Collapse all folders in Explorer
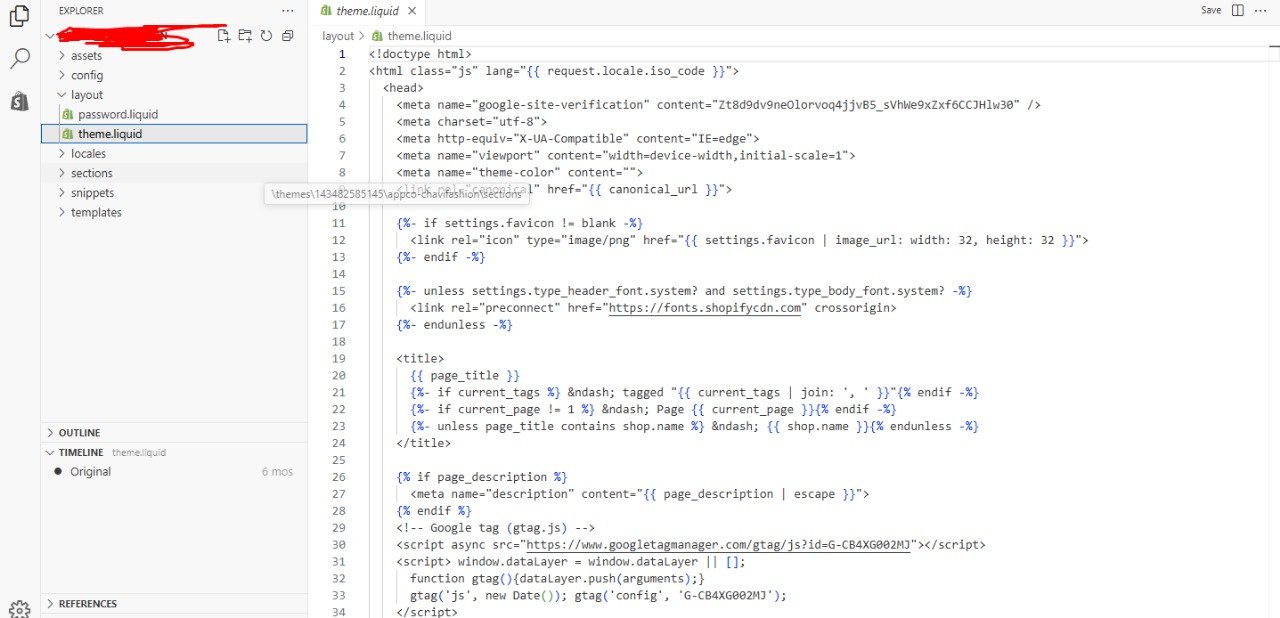This screenshot has height=618, width=1280. tap(287, 36)
